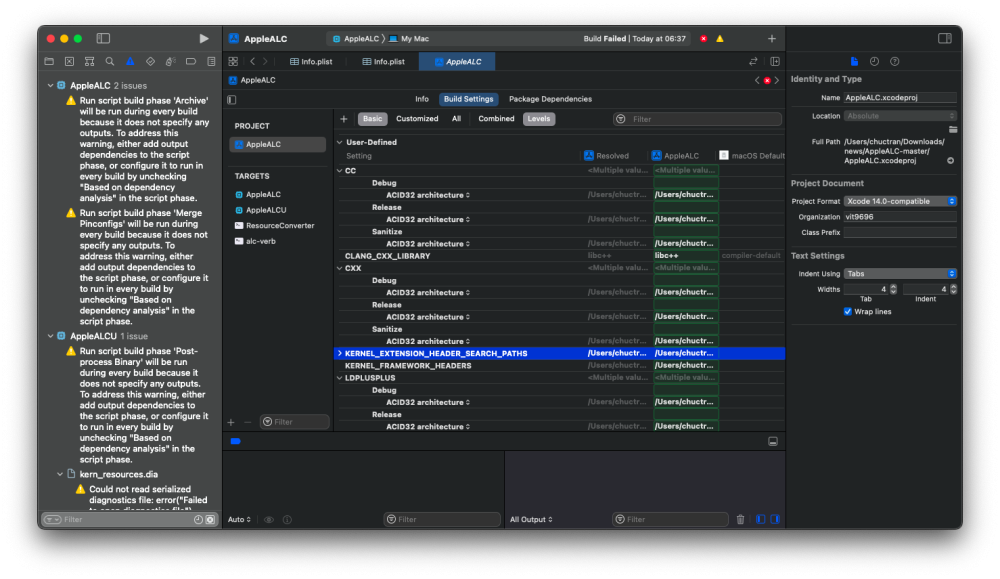1000x579 pixels.
Task: Toggle the inspectors panel at top right
Action: (x=945, y=39)
